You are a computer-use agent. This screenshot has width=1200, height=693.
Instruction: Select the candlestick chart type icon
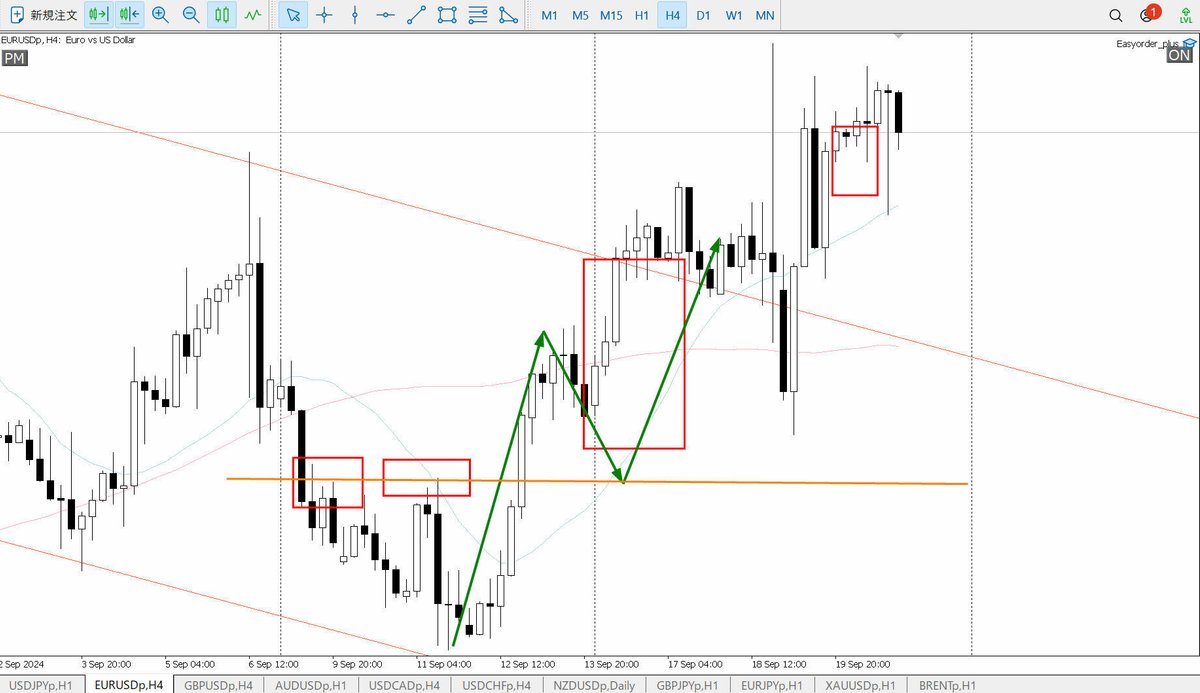[222, 15]
